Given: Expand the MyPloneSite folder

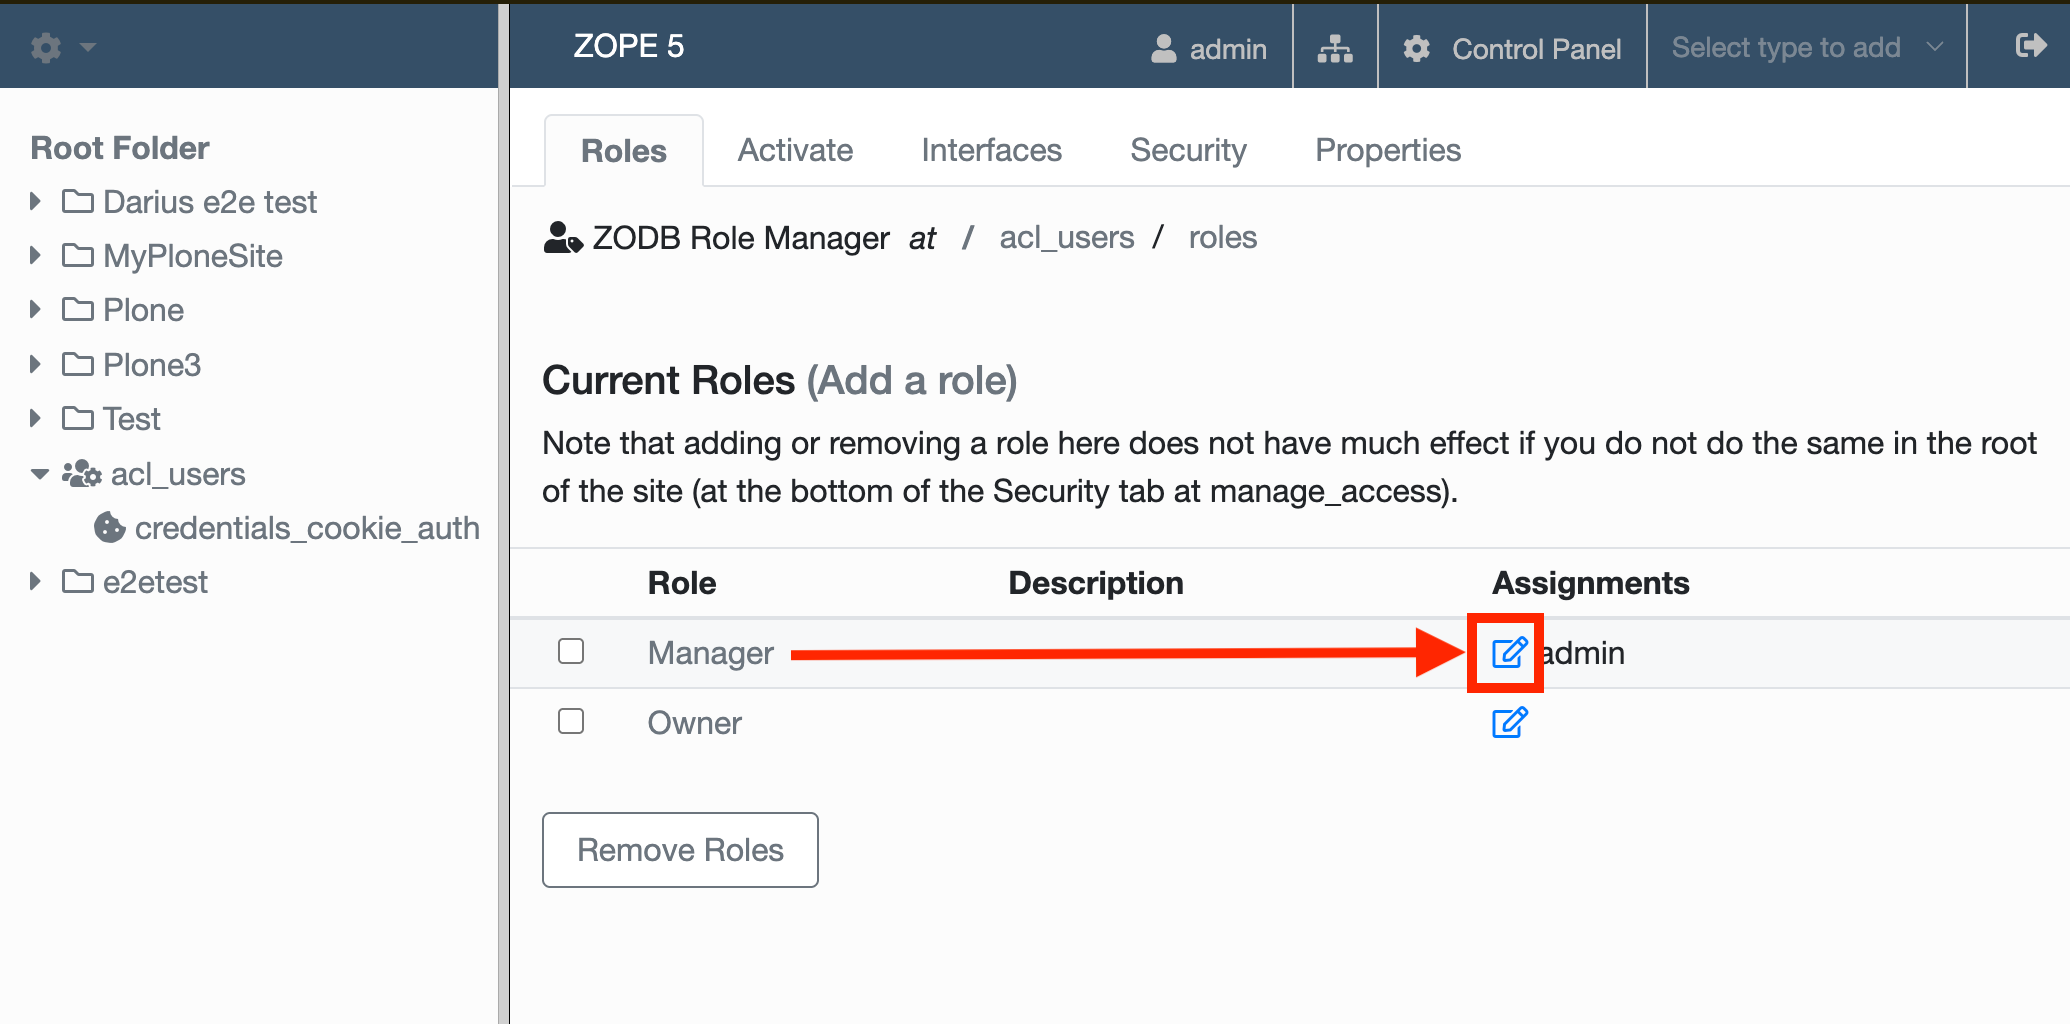Looking at the screenshot, I should click(36, 255).
